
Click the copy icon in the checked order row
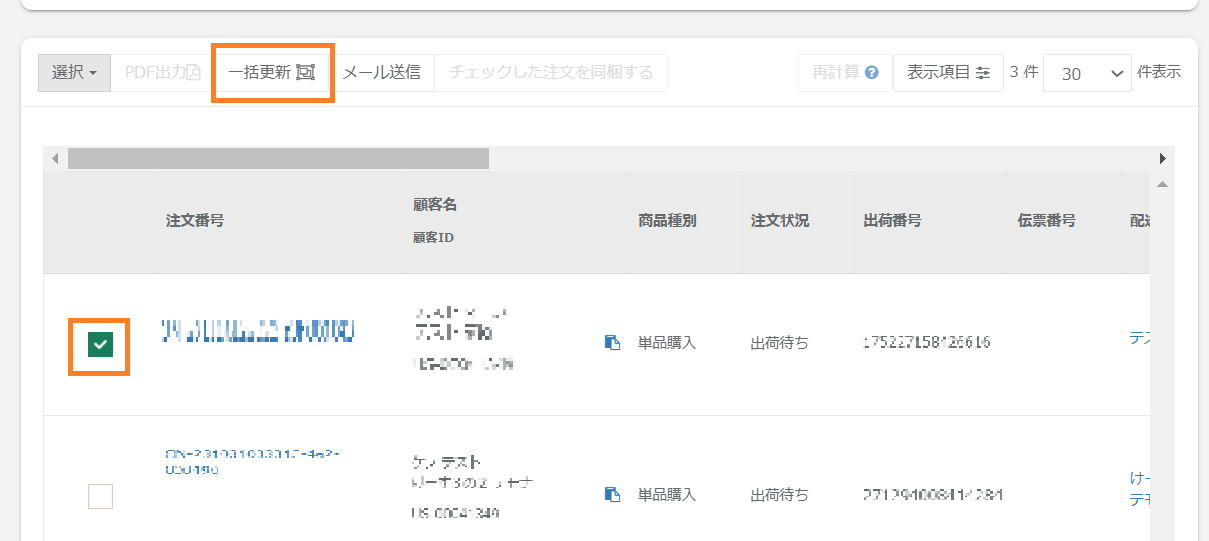(612, 343)
